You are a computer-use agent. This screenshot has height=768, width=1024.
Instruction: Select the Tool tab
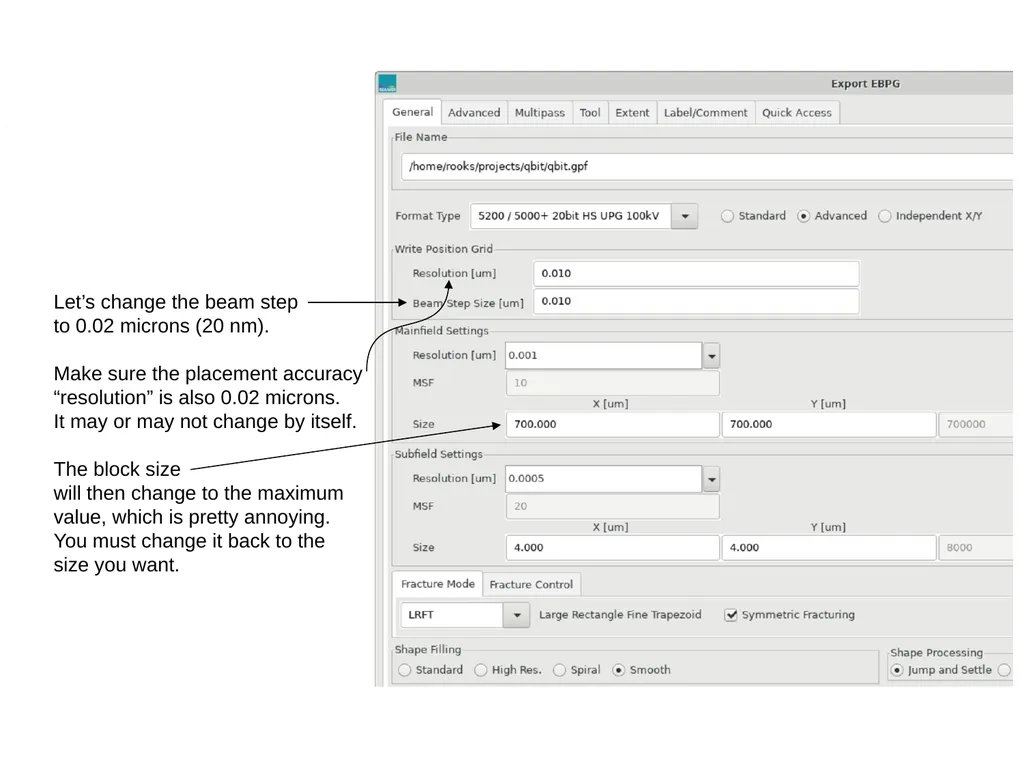pos(590,112)
